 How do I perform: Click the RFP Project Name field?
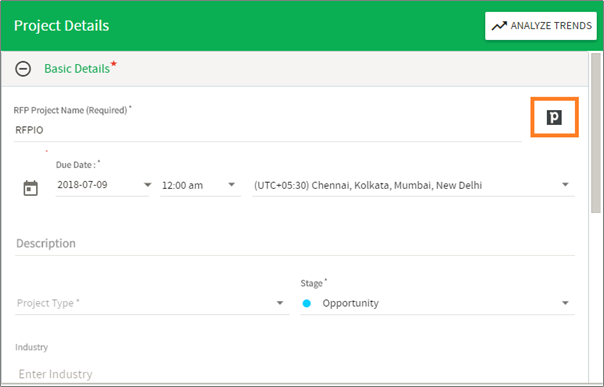[x=268, y=130]
